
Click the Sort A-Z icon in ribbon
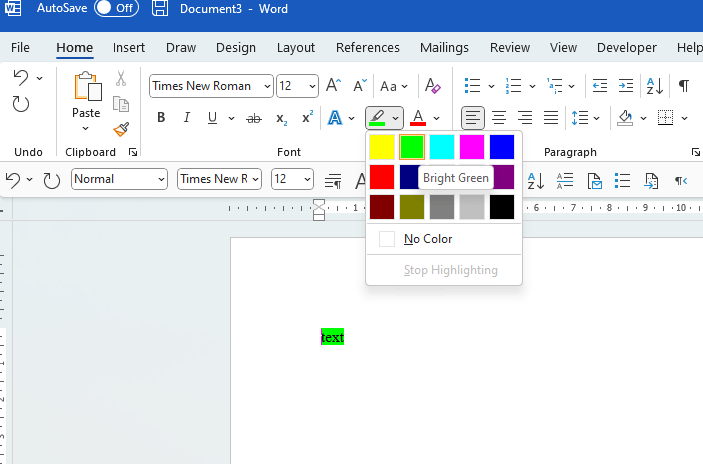[x=655, y=85]
